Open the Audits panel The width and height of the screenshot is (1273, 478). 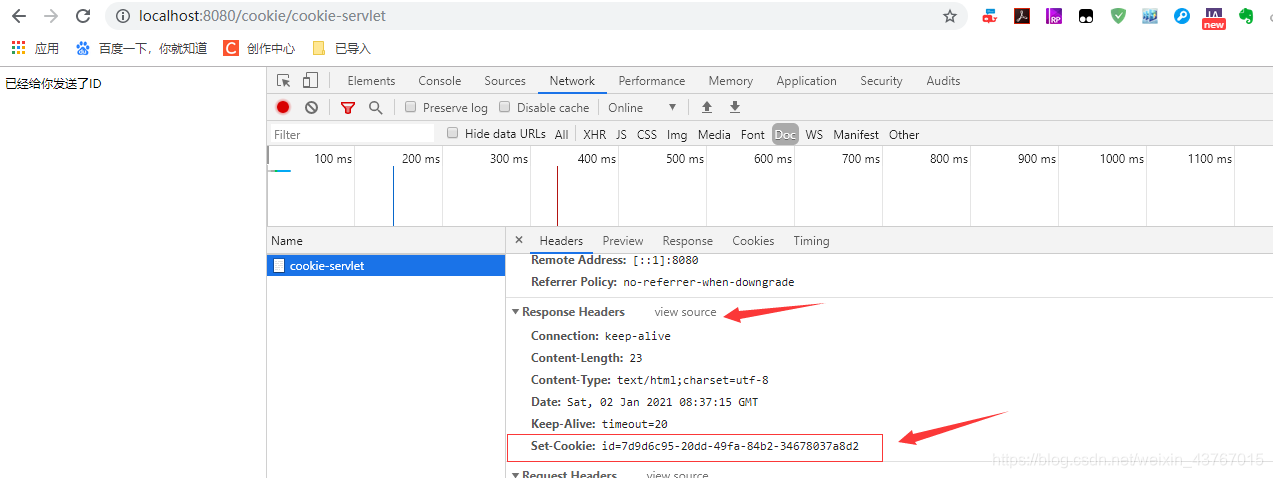point(943,81)
